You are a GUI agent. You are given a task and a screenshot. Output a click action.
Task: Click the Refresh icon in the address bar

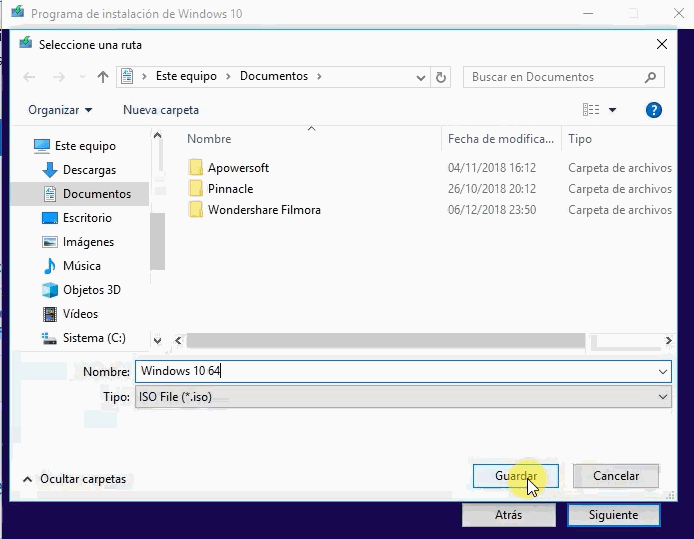click(x=442, y=77)
